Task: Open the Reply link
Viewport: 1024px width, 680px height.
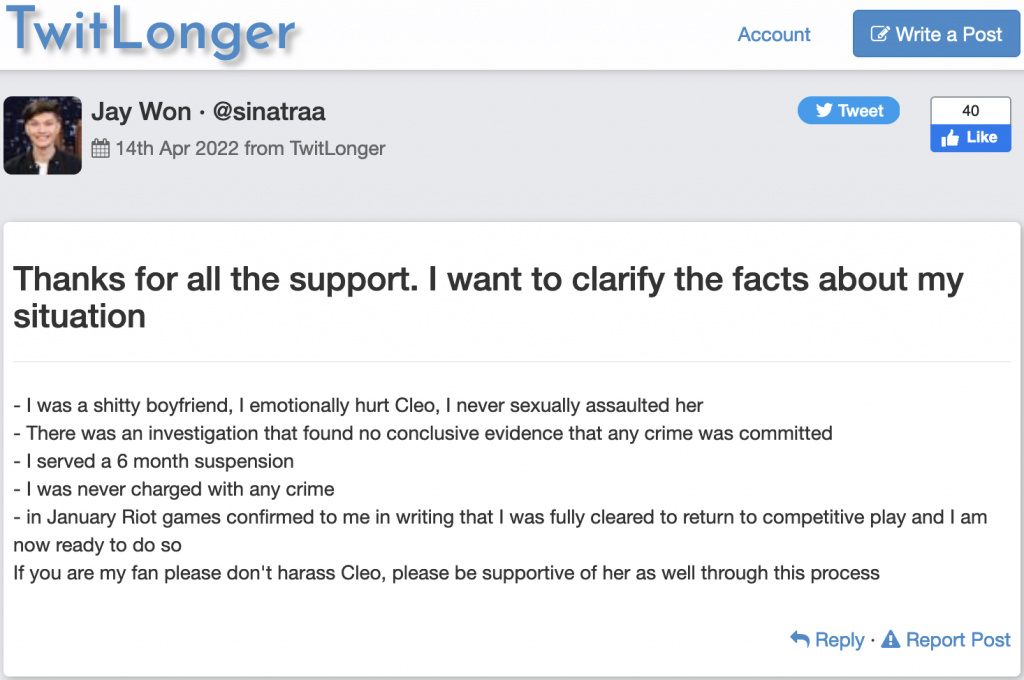Action: tap(839, 639)
